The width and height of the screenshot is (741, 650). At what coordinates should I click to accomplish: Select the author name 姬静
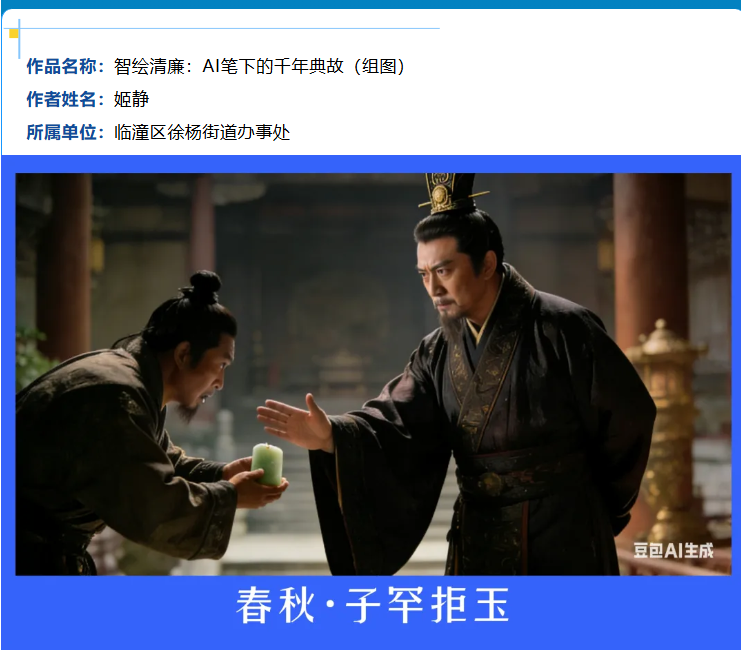[x=131, y=99]
